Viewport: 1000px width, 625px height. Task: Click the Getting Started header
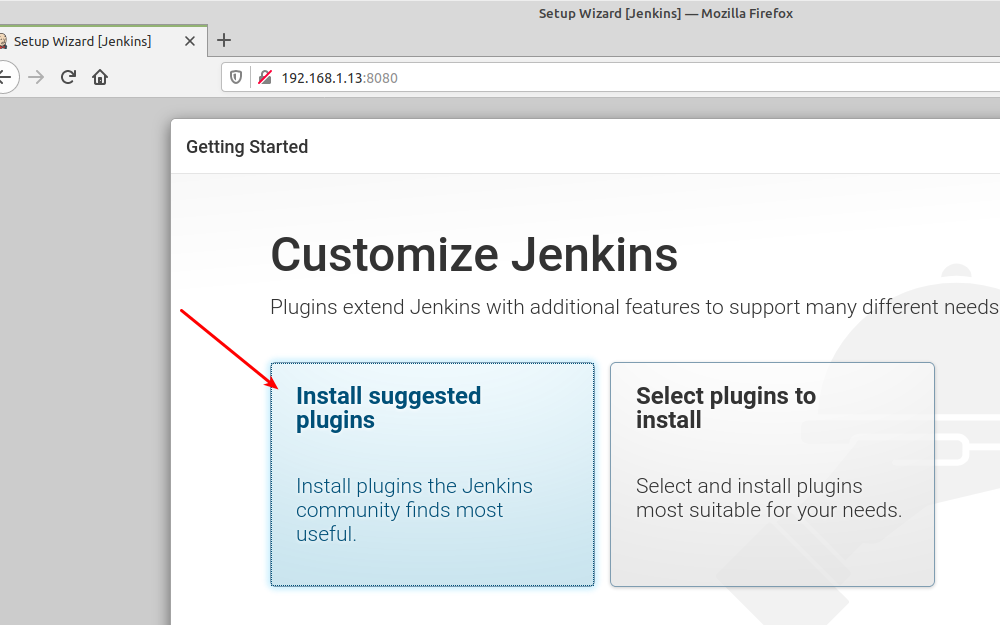pos(247,147)
